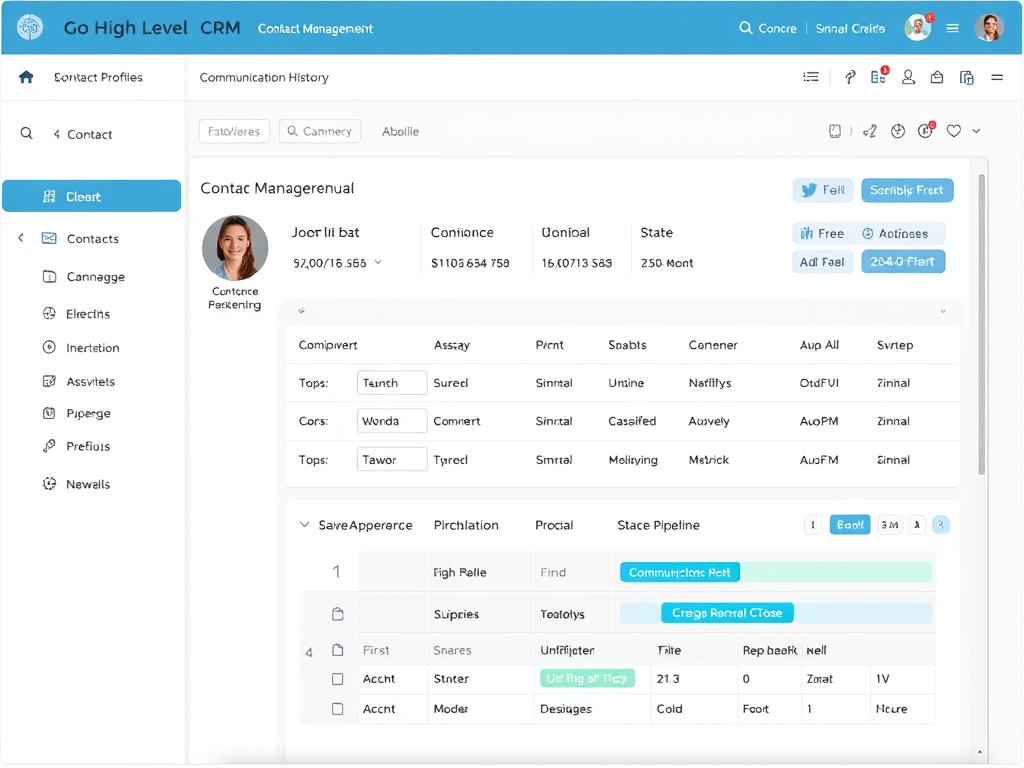
Task: Click the Piperge sidebar icon
Action: (49, 413)
